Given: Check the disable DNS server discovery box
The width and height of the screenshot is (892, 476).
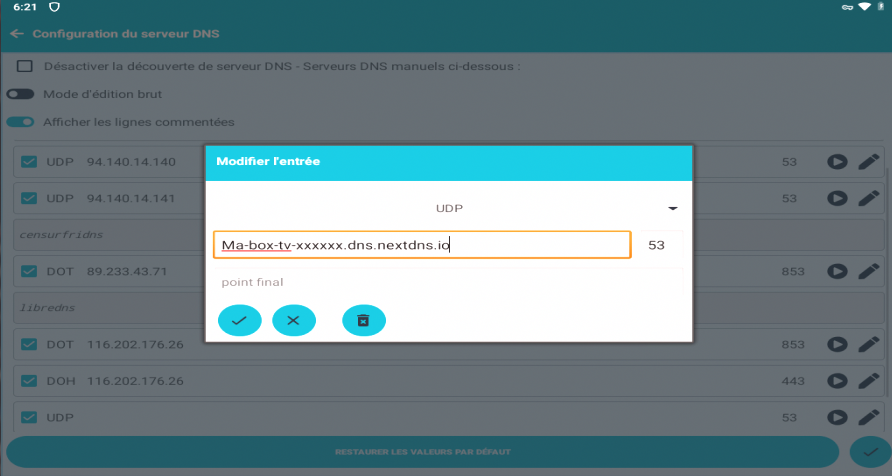Looking at the screenshot, I should (25, 67).
